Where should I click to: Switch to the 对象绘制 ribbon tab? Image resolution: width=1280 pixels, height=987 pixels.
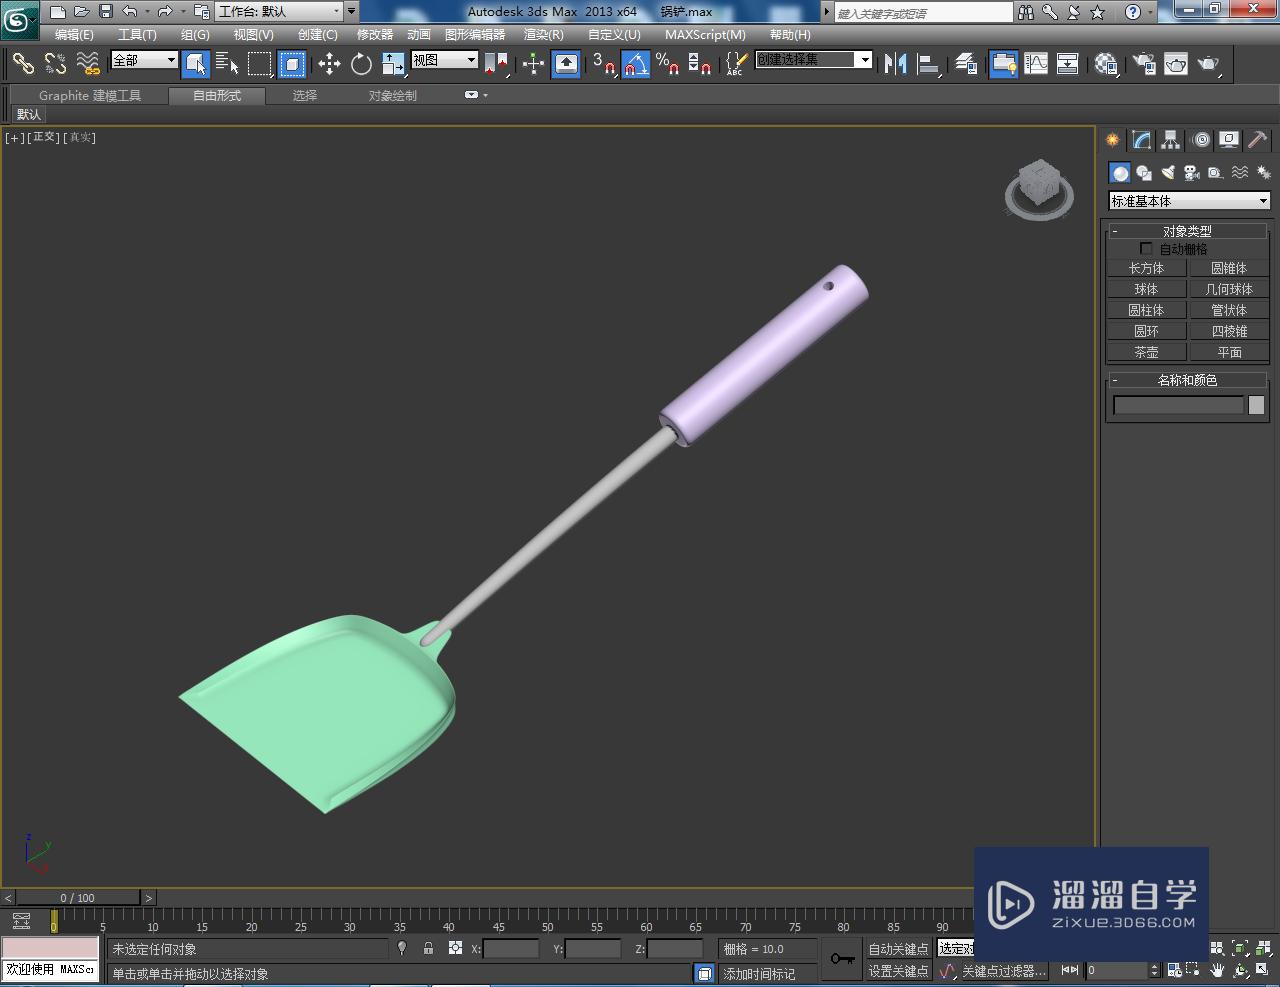[393, 96]
